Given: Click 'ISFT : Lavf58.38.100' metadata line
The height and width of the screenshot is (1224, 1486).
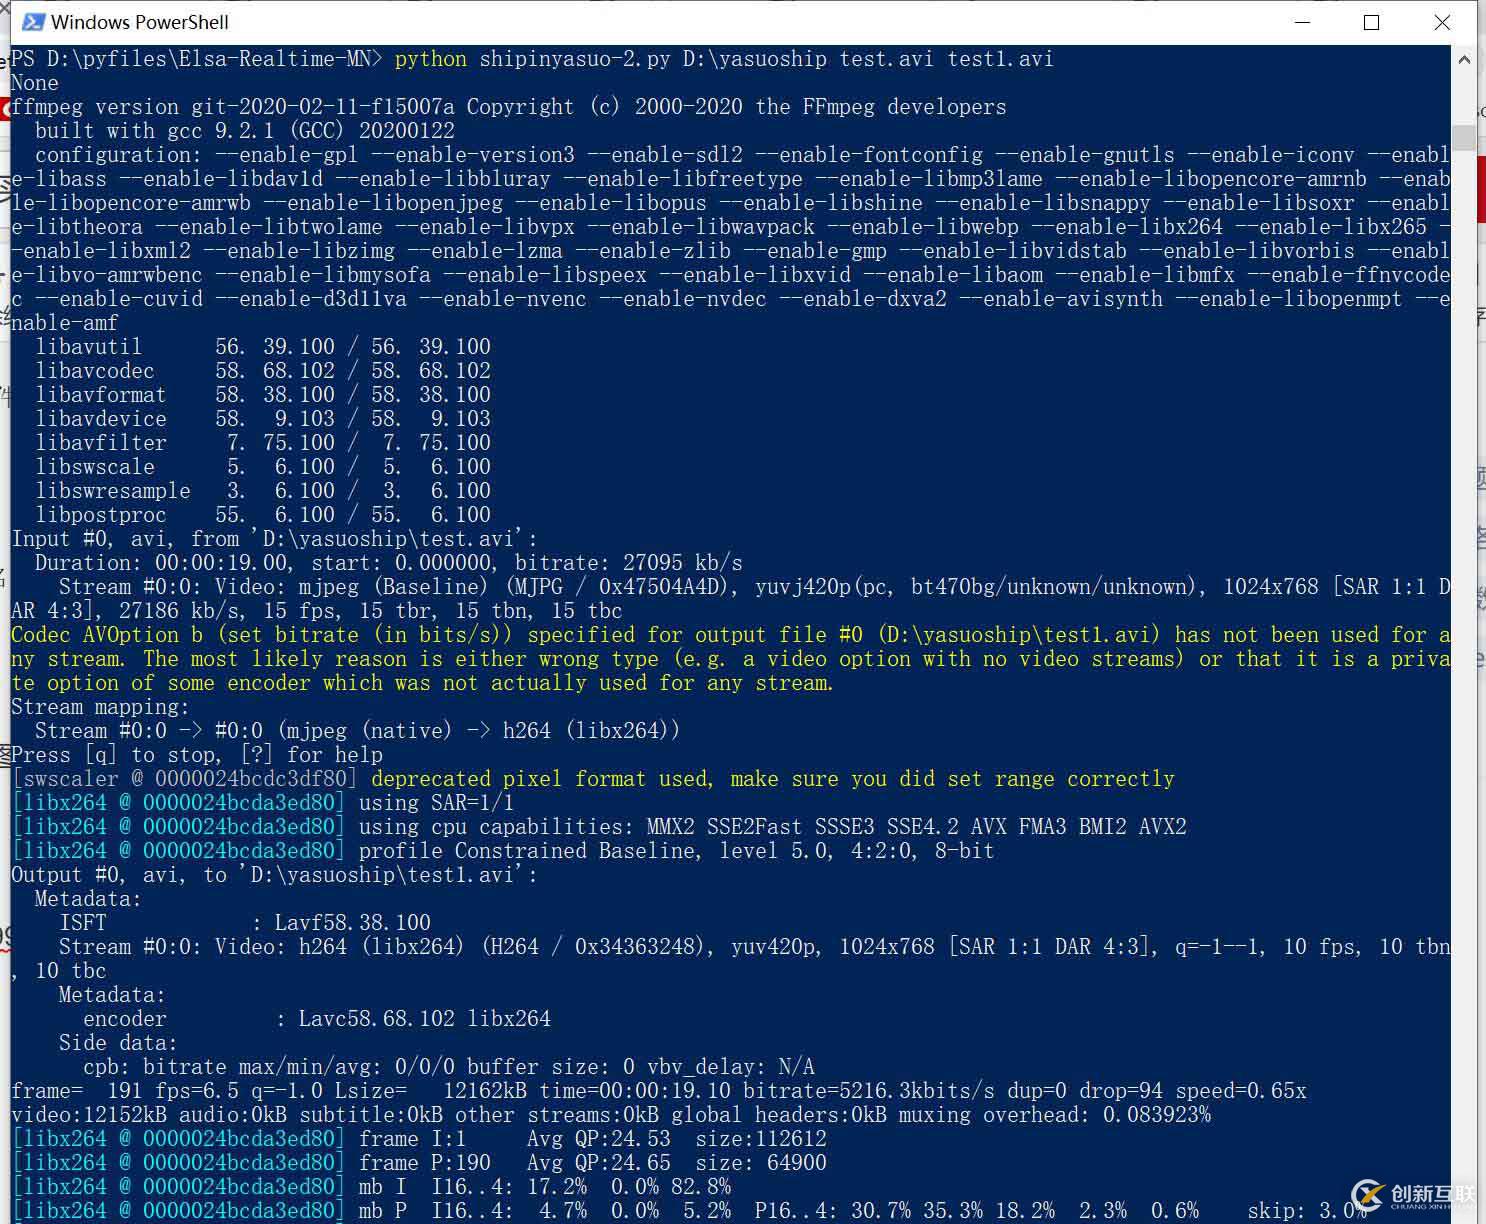Looking at the screenshot, I should tap(245, 923).
